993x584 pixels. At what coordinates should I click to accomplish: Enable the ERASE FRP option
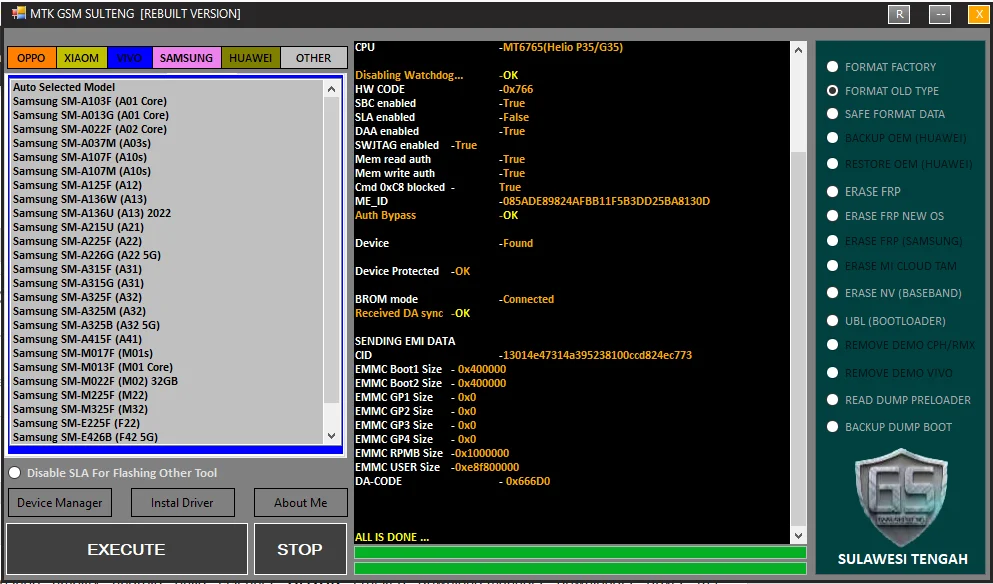[864, 192]
